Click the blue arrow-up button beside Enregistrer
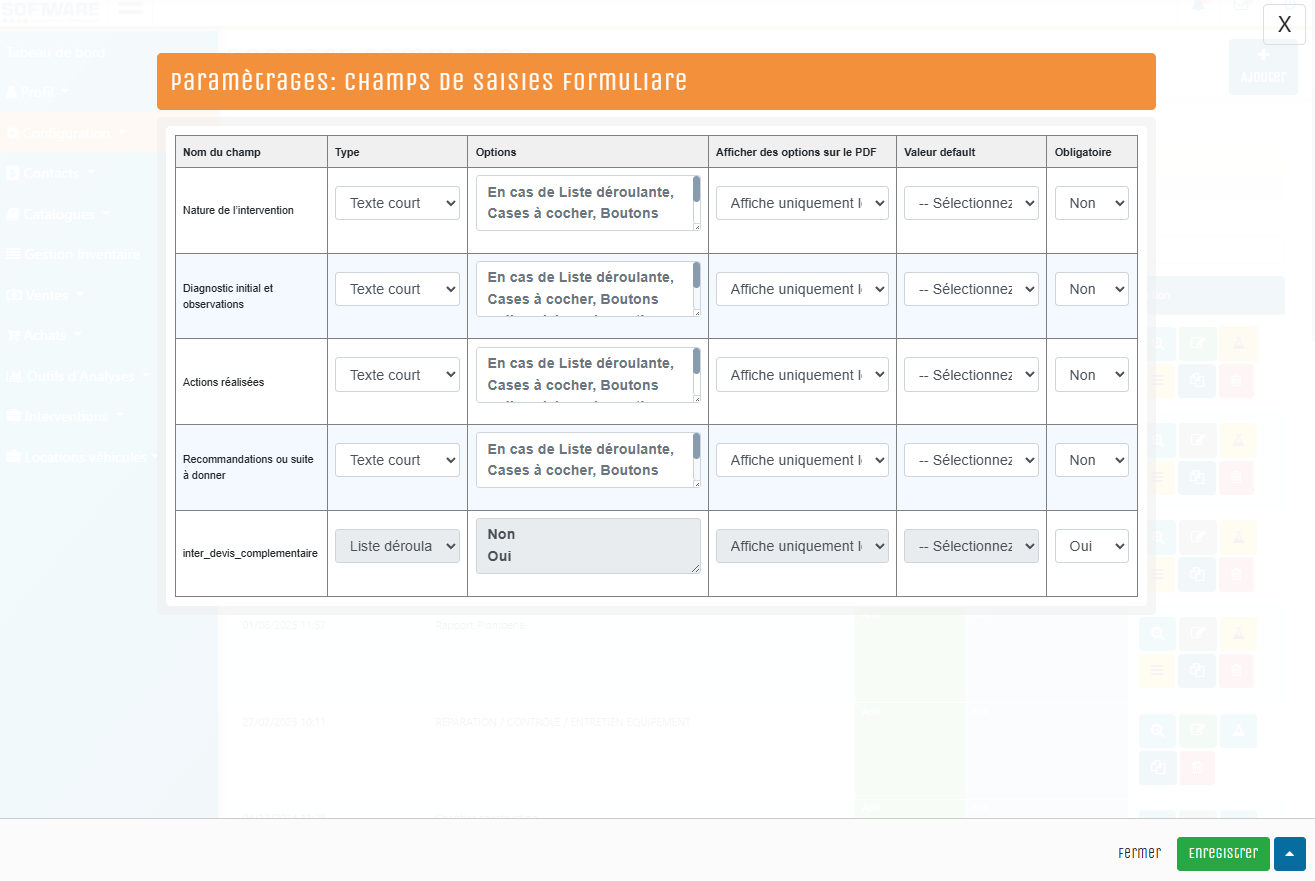Viewport: 1315px width, 881px height. [1289, 853]
